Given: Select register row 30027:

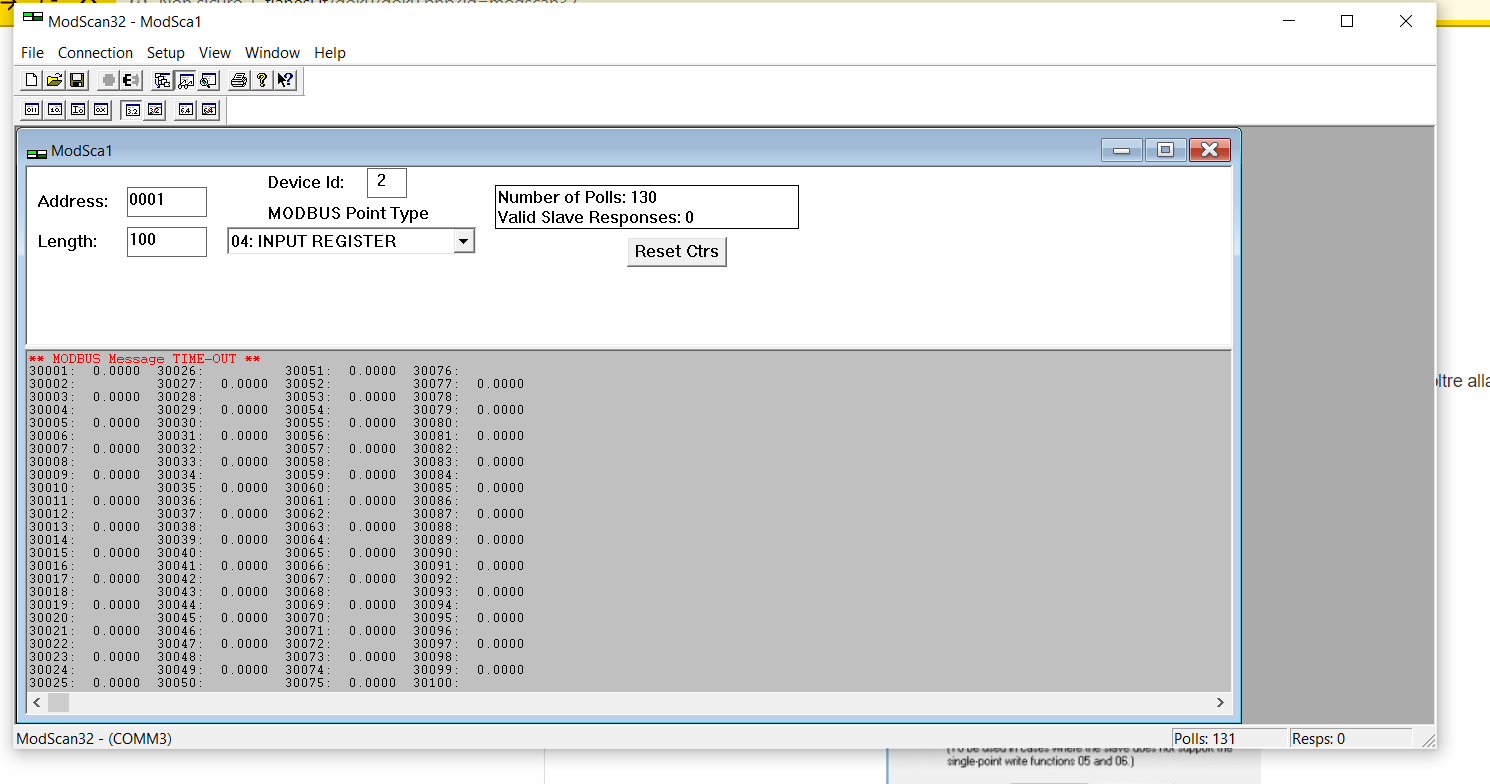Looking at the screenshot, I should pos(213,384).
